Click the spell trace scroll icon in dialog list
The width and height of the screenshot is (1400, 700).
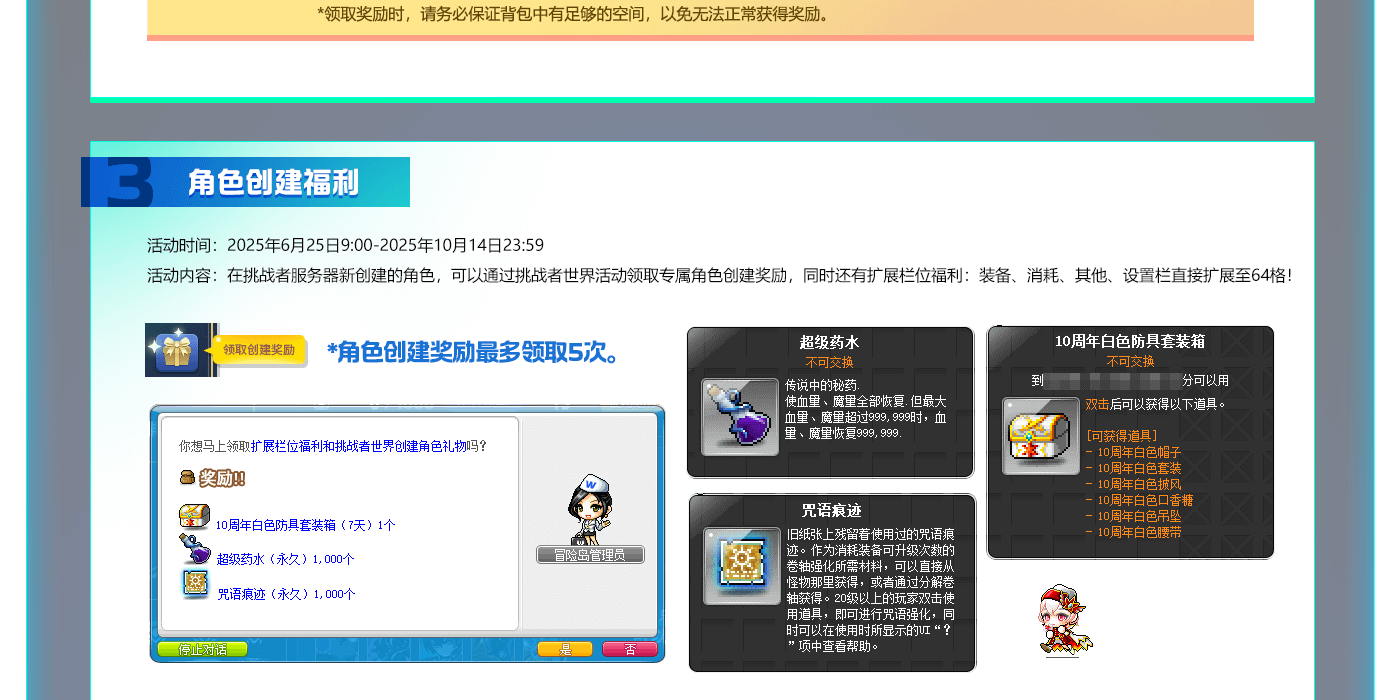pyautogui.click(x=195, y=583)
